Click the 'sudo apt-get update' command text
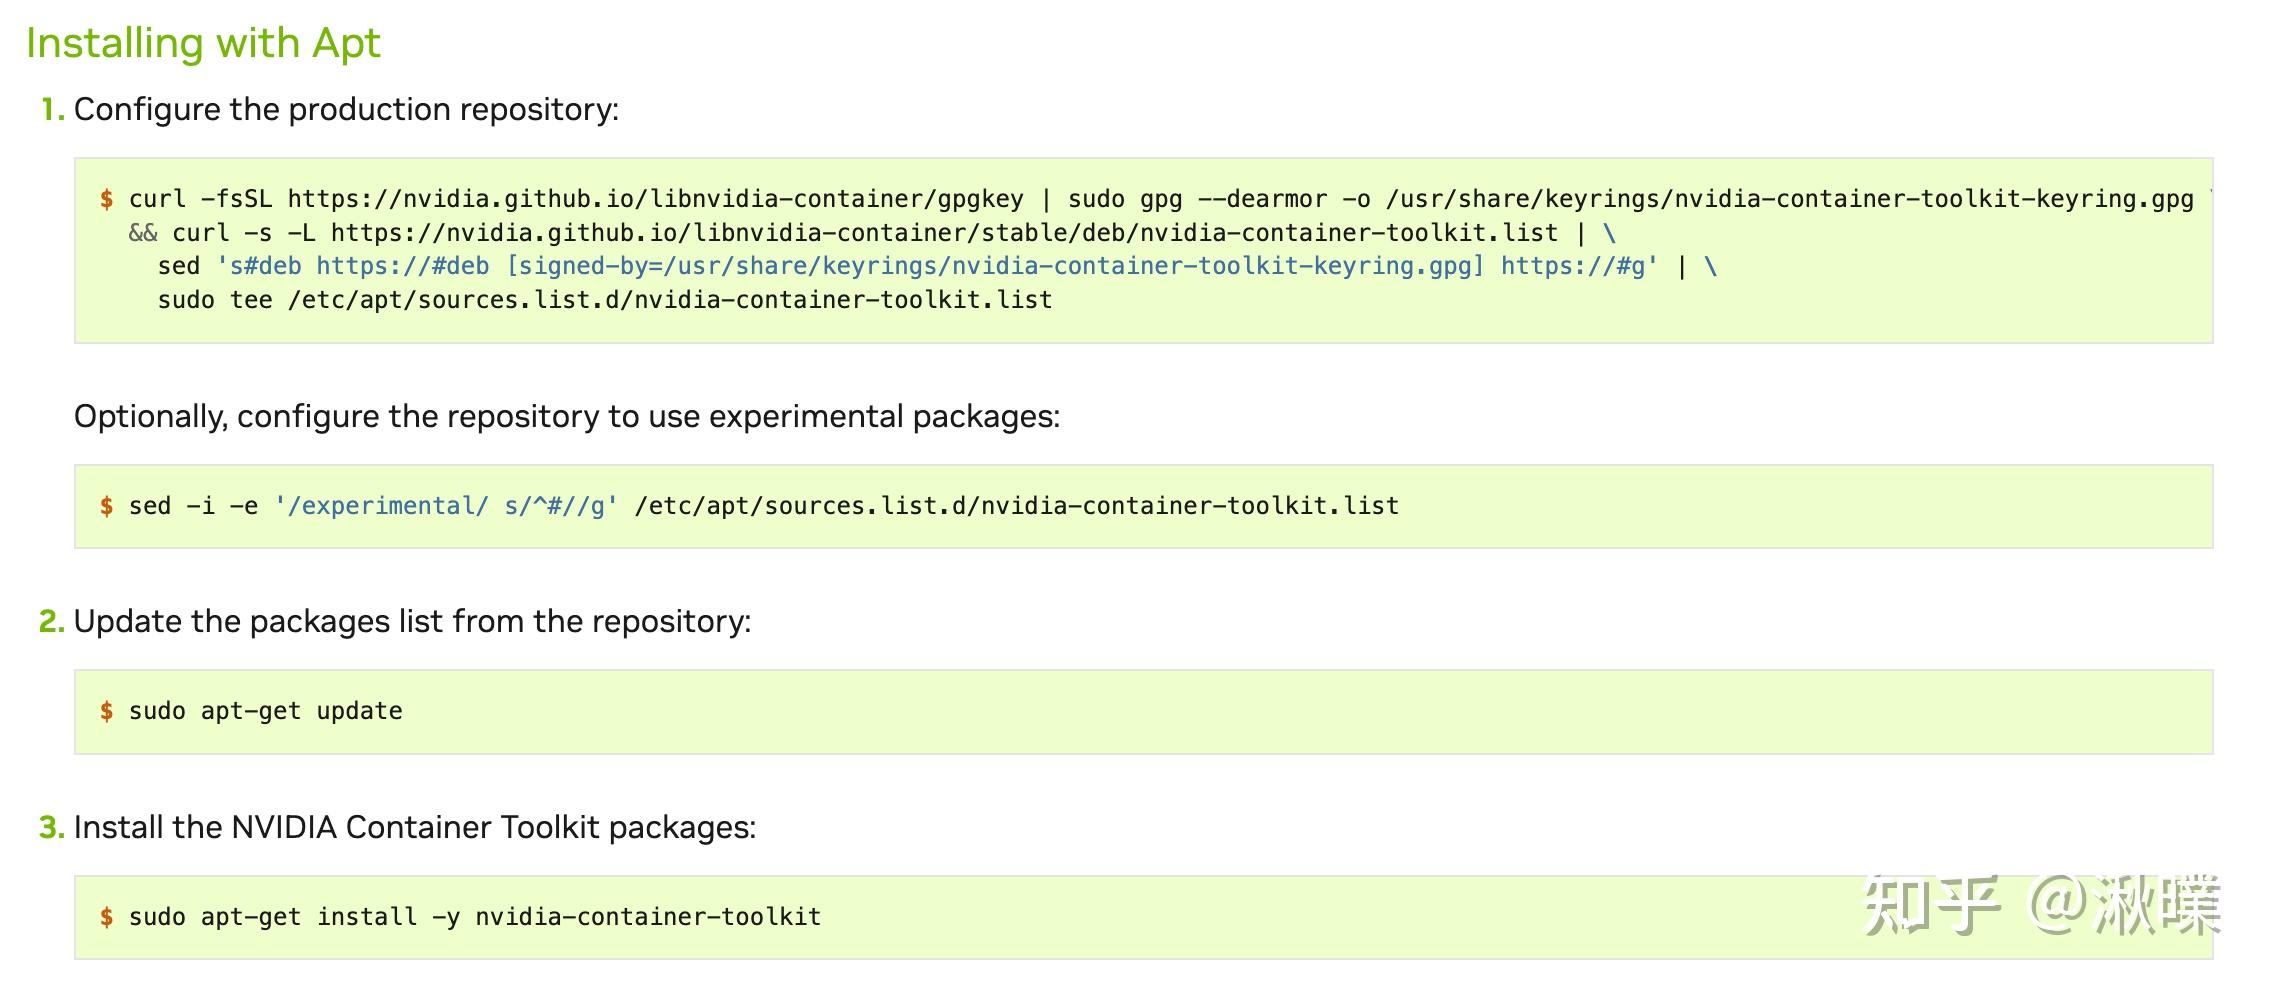2280x998 pixels. 265,710
